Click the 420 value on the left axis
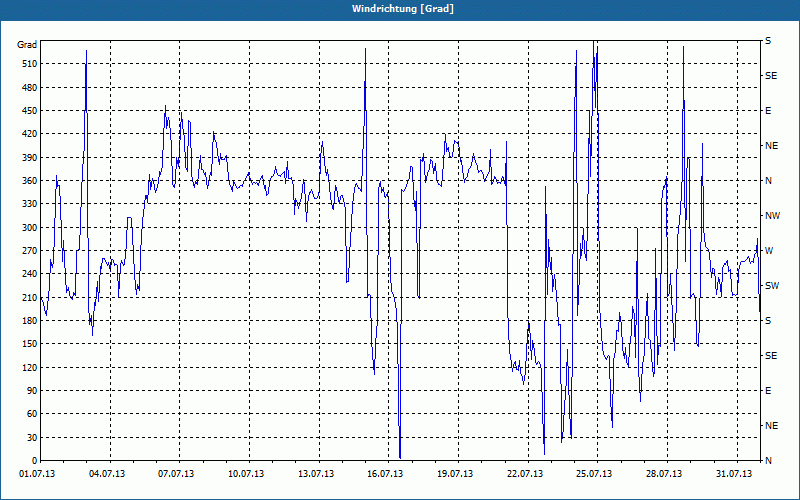Viewport: 800px width, 500px height. click(x=30, y=134)
